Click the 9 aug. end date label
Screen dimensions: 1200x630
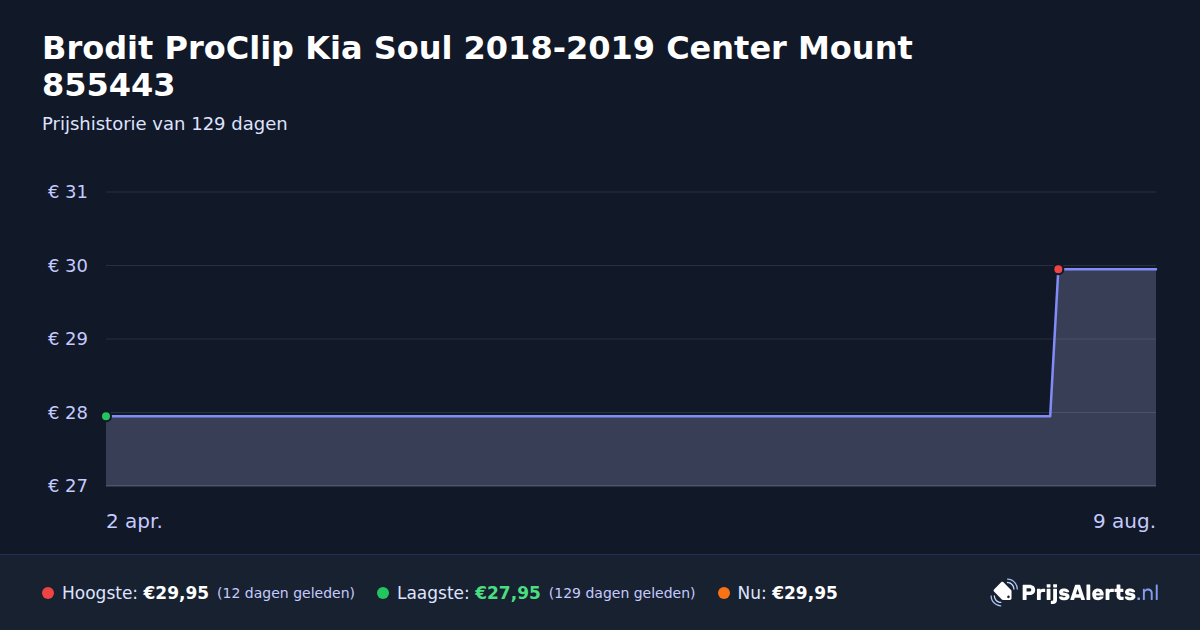[x=1124, y=521]
